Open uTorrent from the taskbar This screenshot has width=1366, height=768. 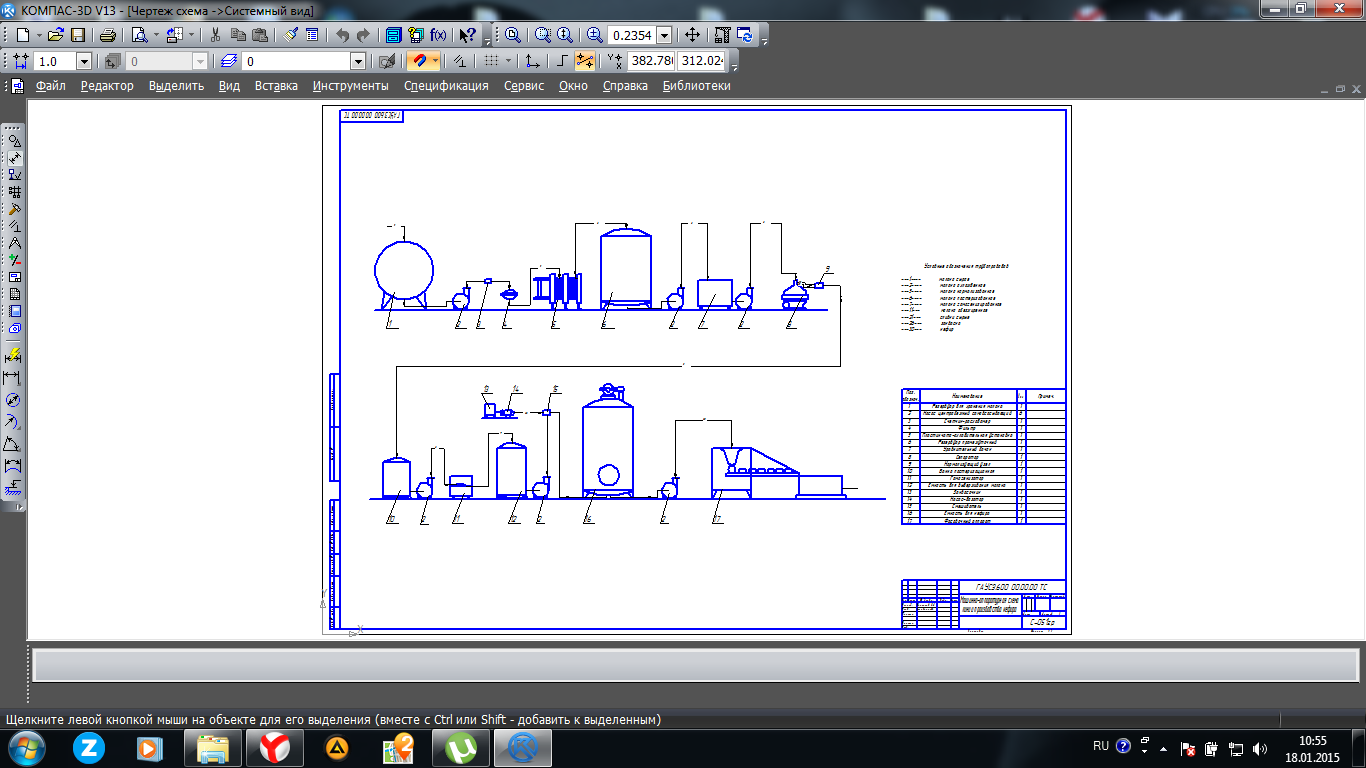pos(460,747)
